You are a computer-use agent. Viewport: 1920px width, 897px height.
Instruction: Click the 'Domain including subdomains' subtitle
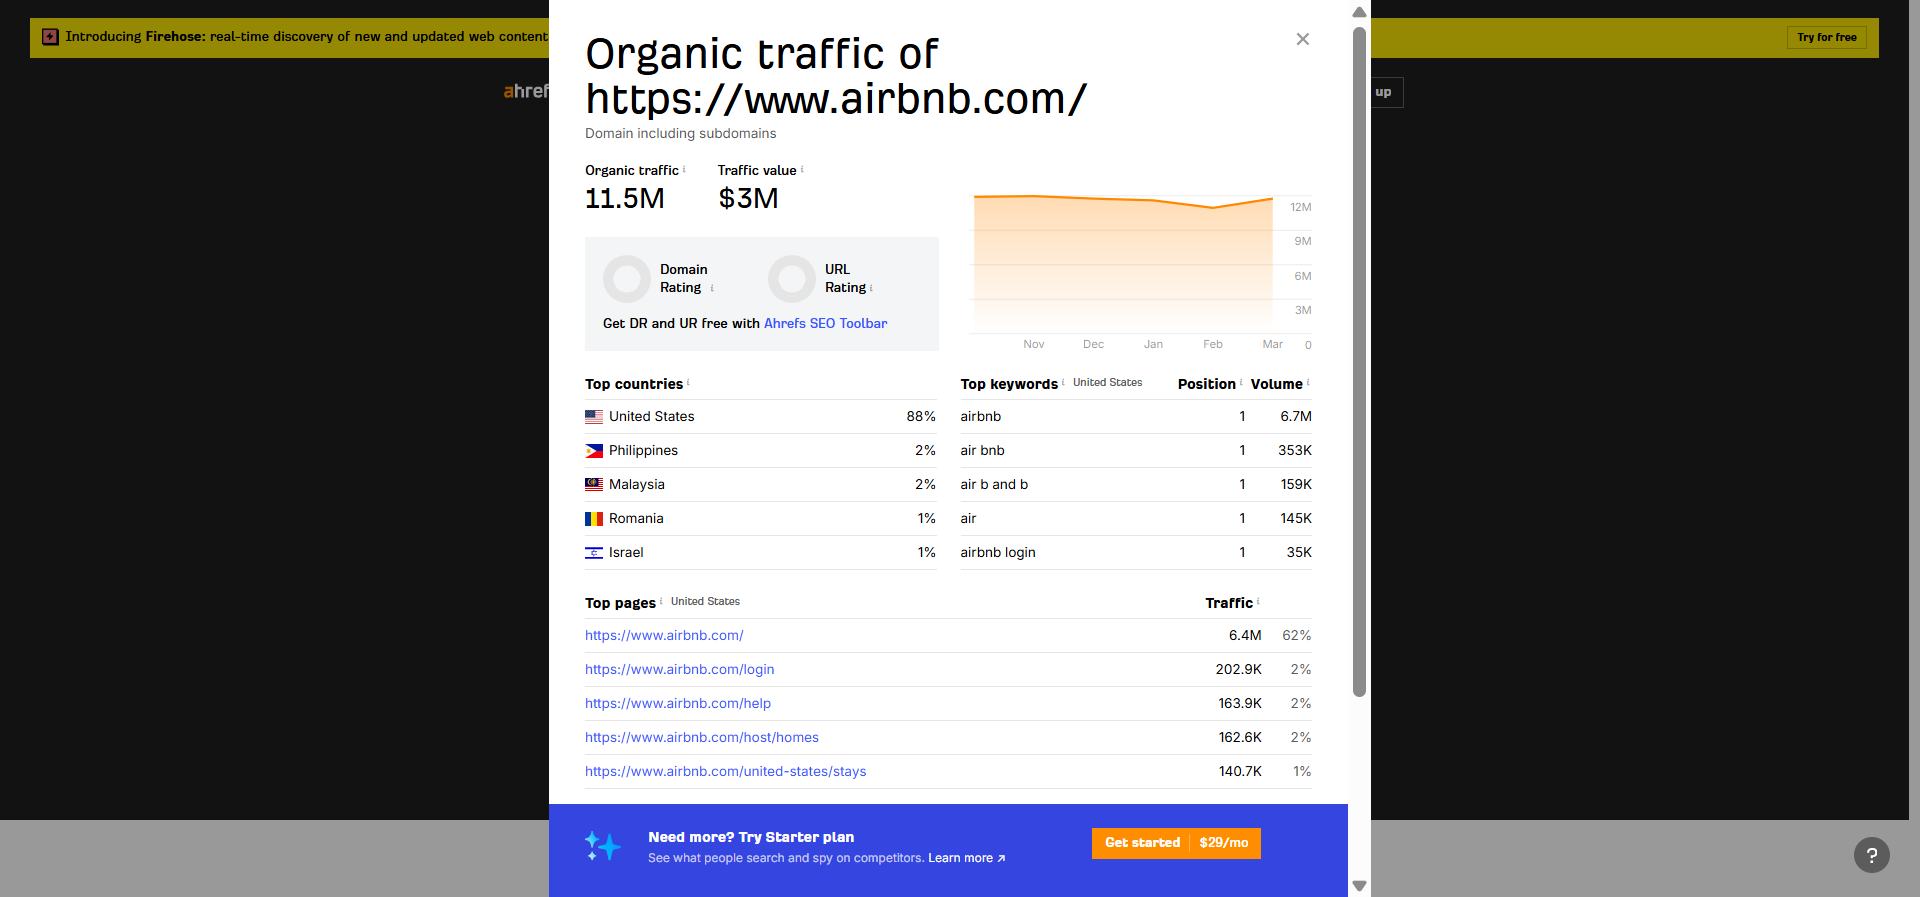pyautogui.click(x=681, y=133)
